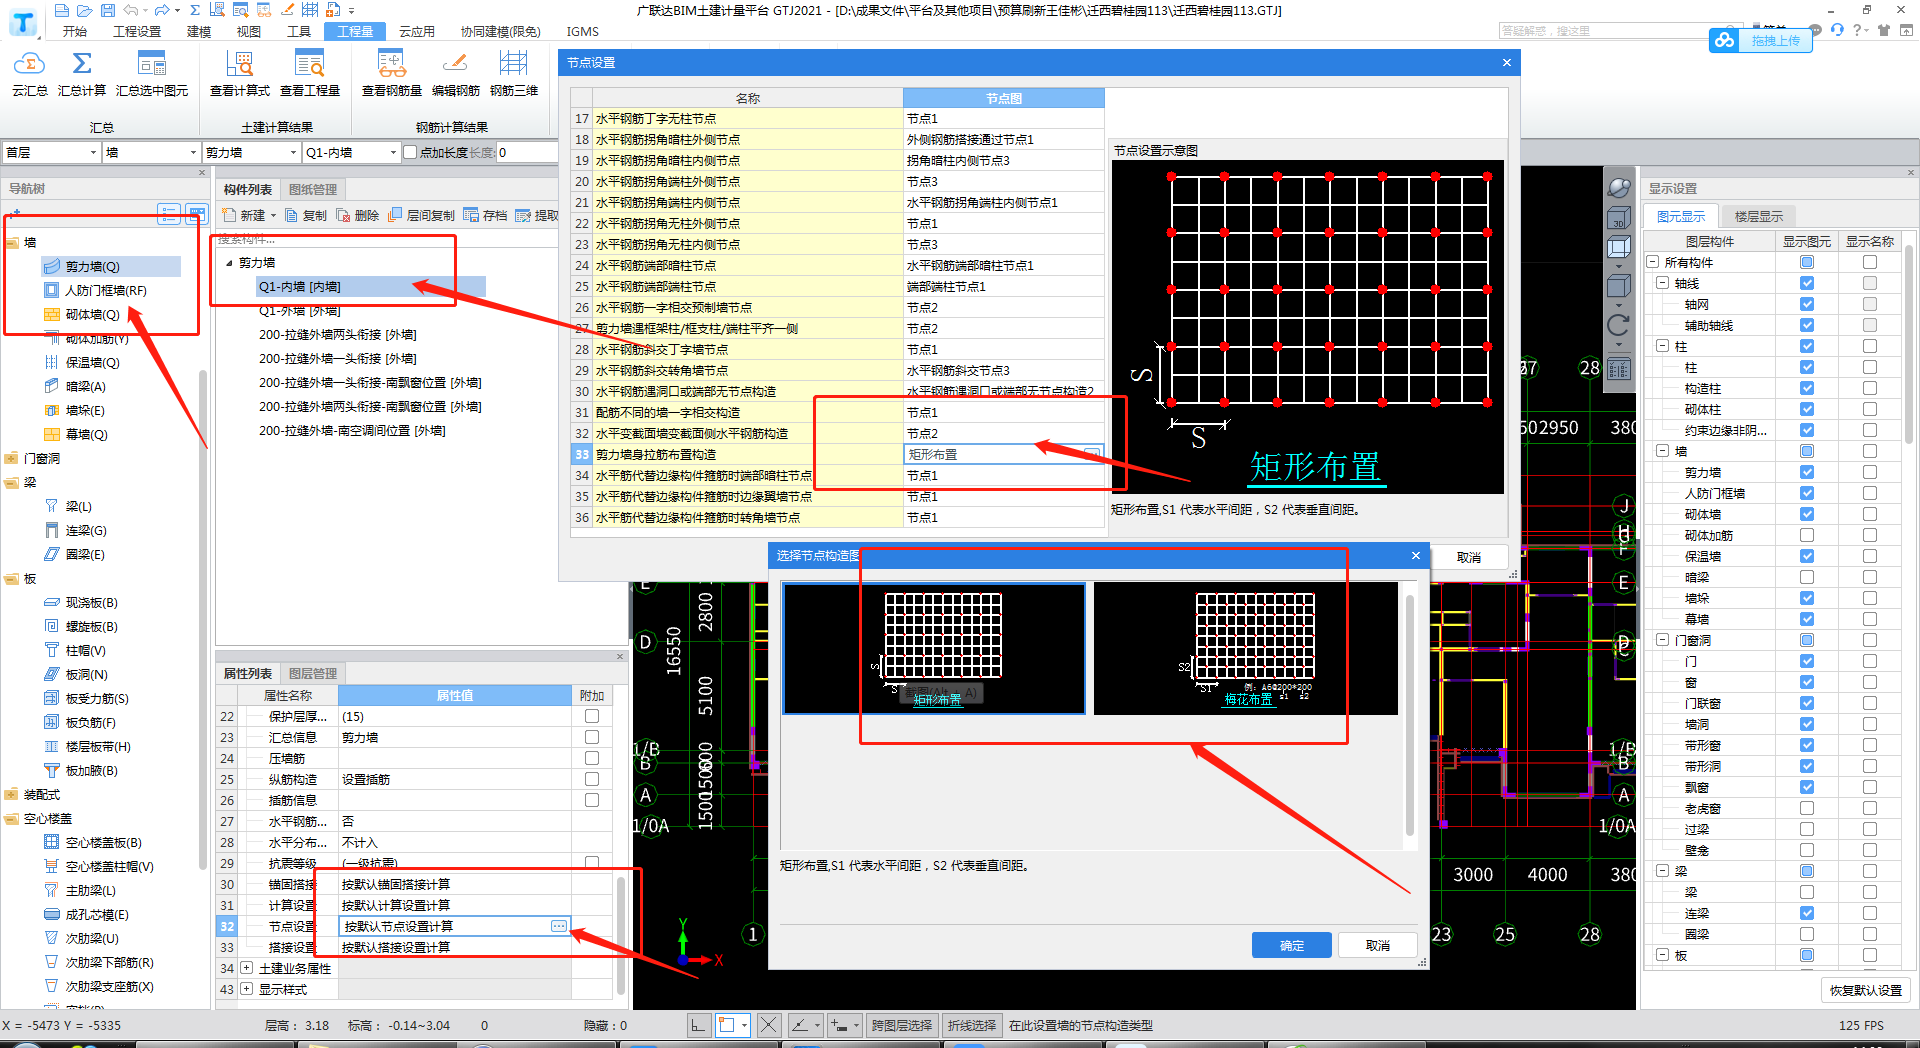Click the cross-hair snap icon in status bar
1920x1048 pixels.
tap(768, 1025)
